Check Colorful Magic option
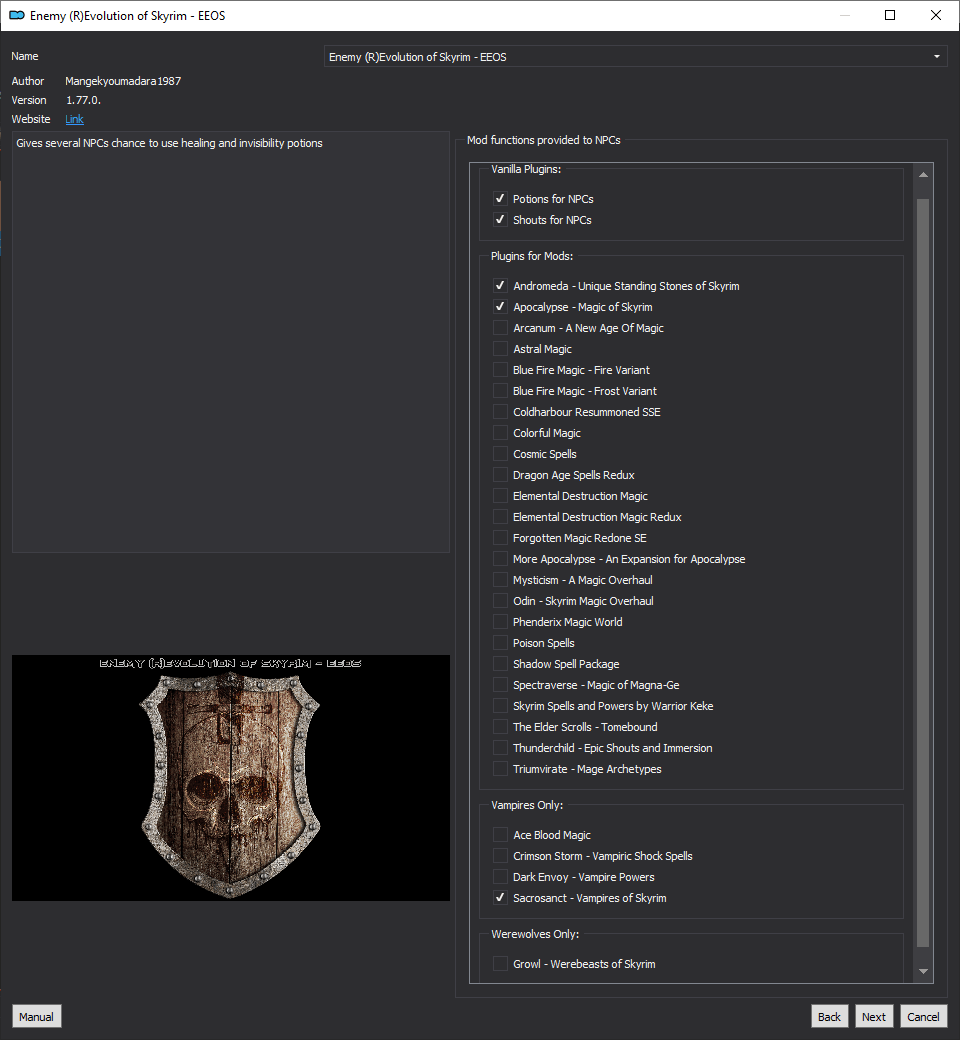Image resolution: width=960 pixels, height=1040 pixels. click(500, 433)
